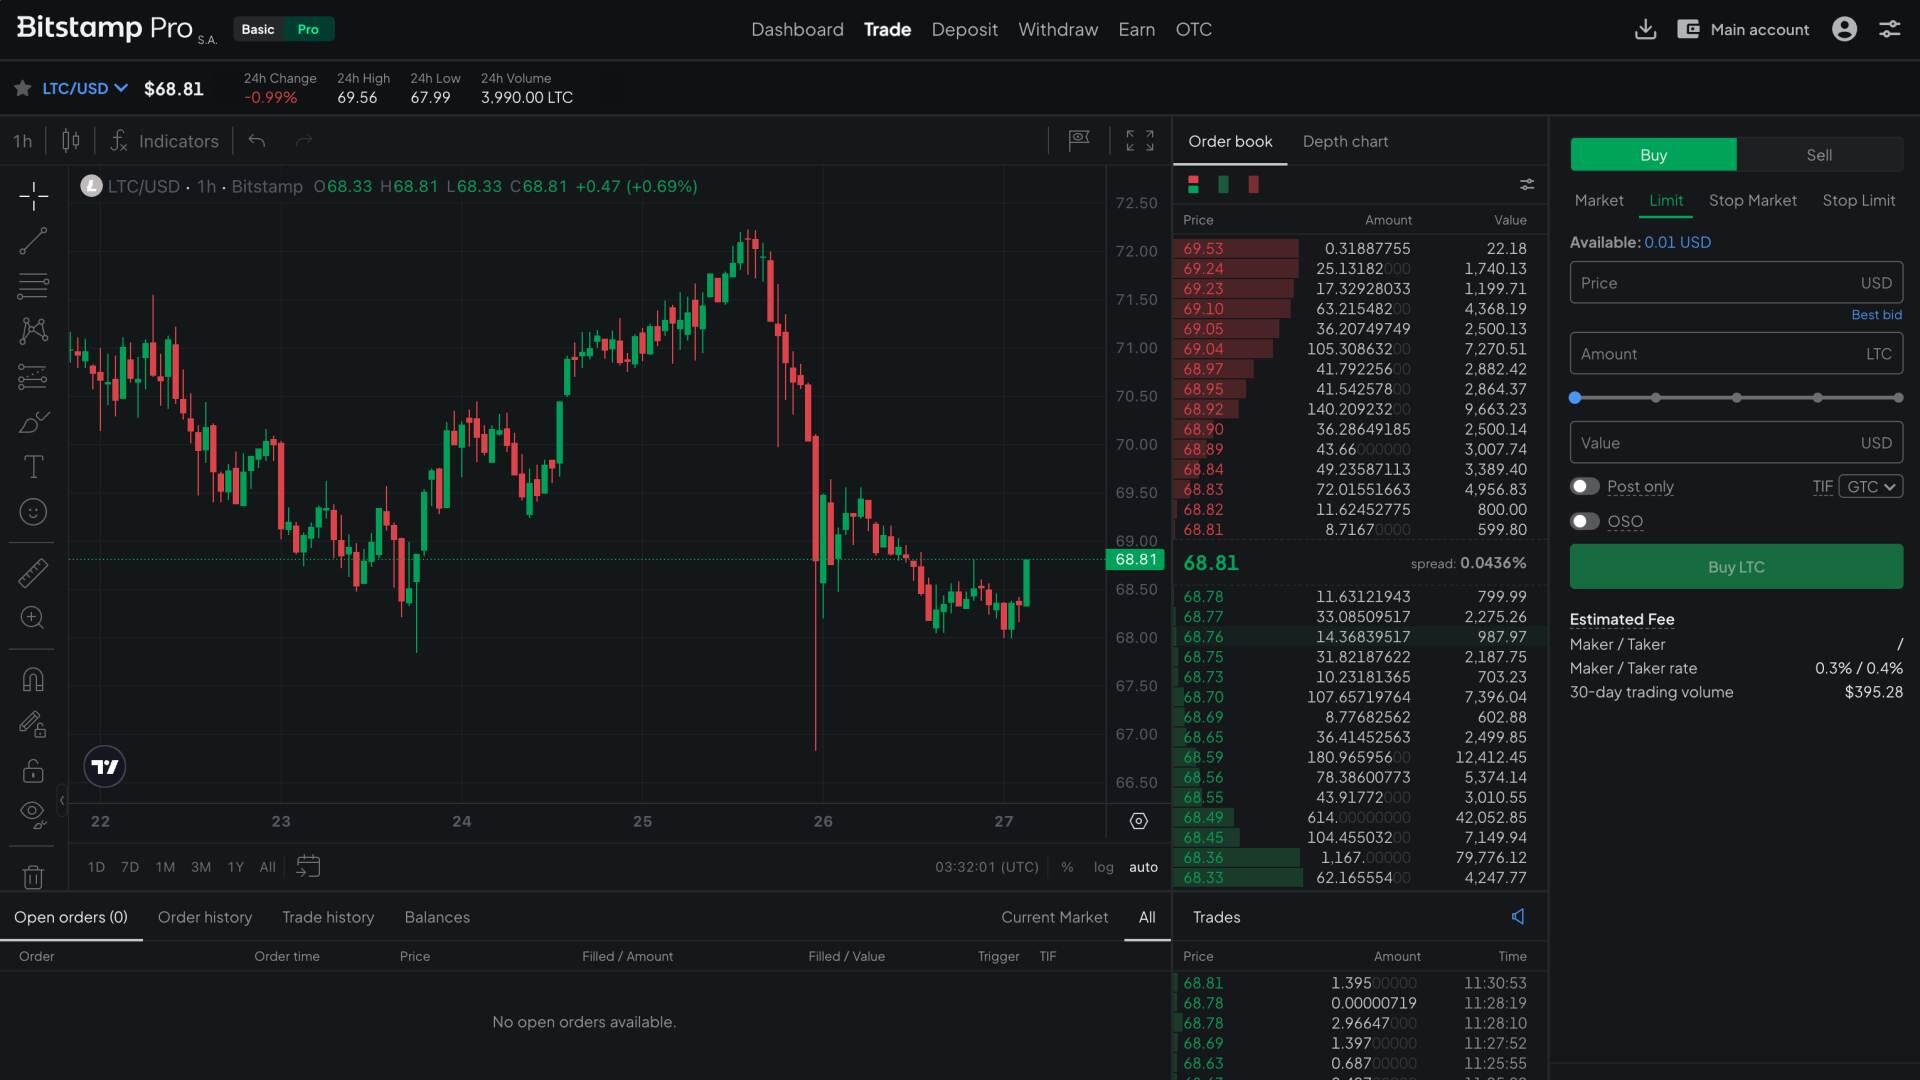This screenshot has height=1080, width=1920.
Task: Open the Main account selector
Action: (1743, 29)
